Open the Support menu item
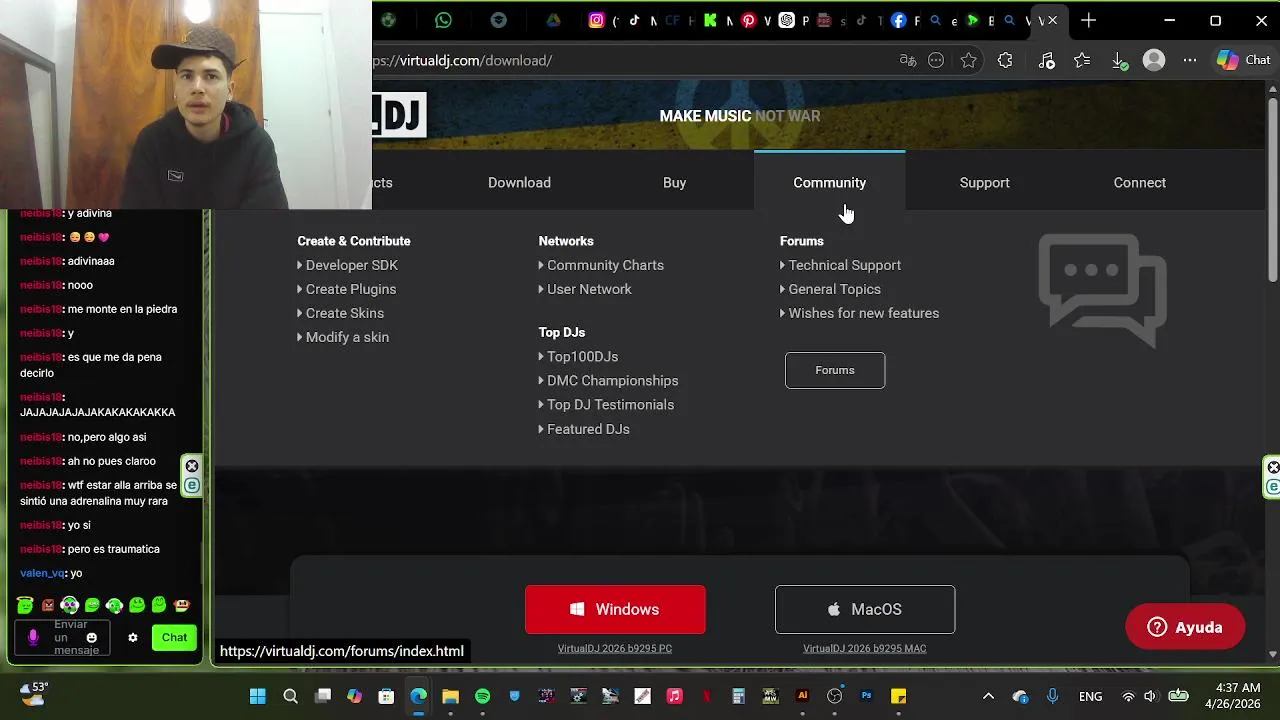The width and height of the screenshot is (1280, 720). (984, 182)
